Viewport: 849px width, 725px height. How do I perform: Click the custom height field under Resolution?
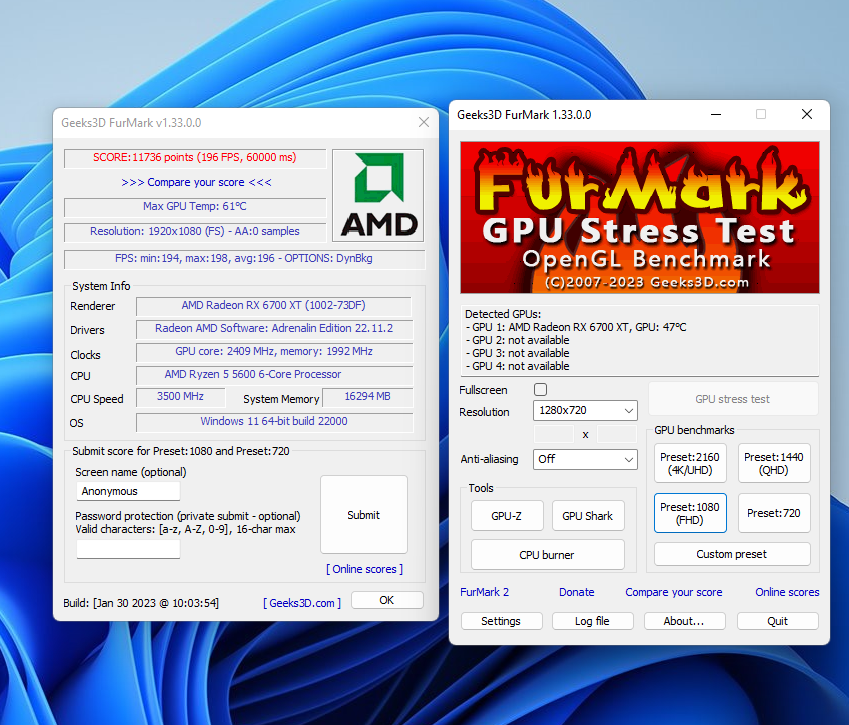[x=617, y=434]
